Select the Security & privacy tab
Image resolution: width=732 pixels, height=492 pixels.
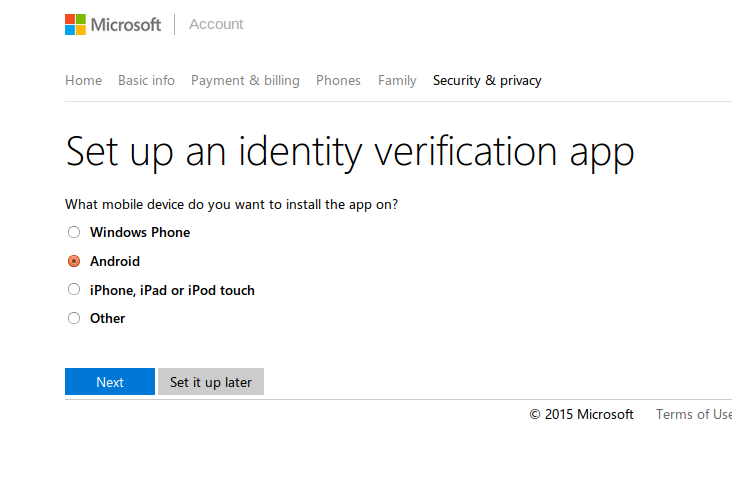coord(487,80)
